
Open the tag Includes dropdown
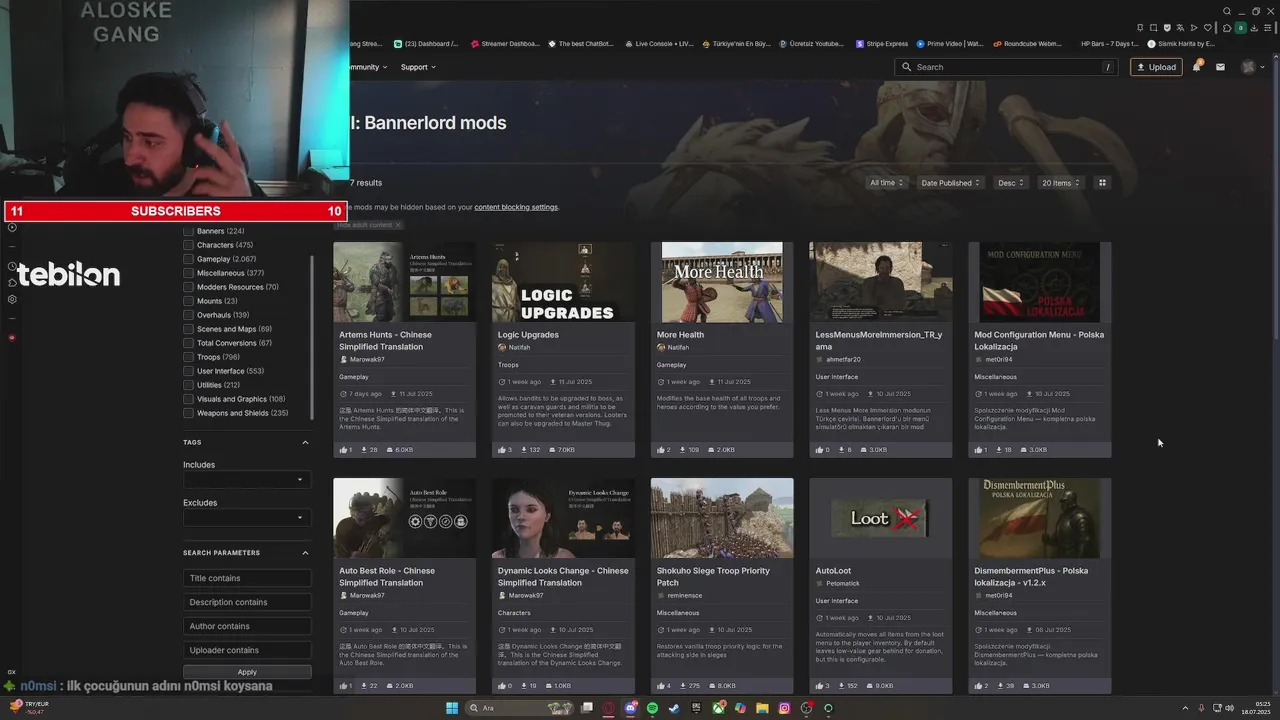pyautogui.click(x=247, y=480)
